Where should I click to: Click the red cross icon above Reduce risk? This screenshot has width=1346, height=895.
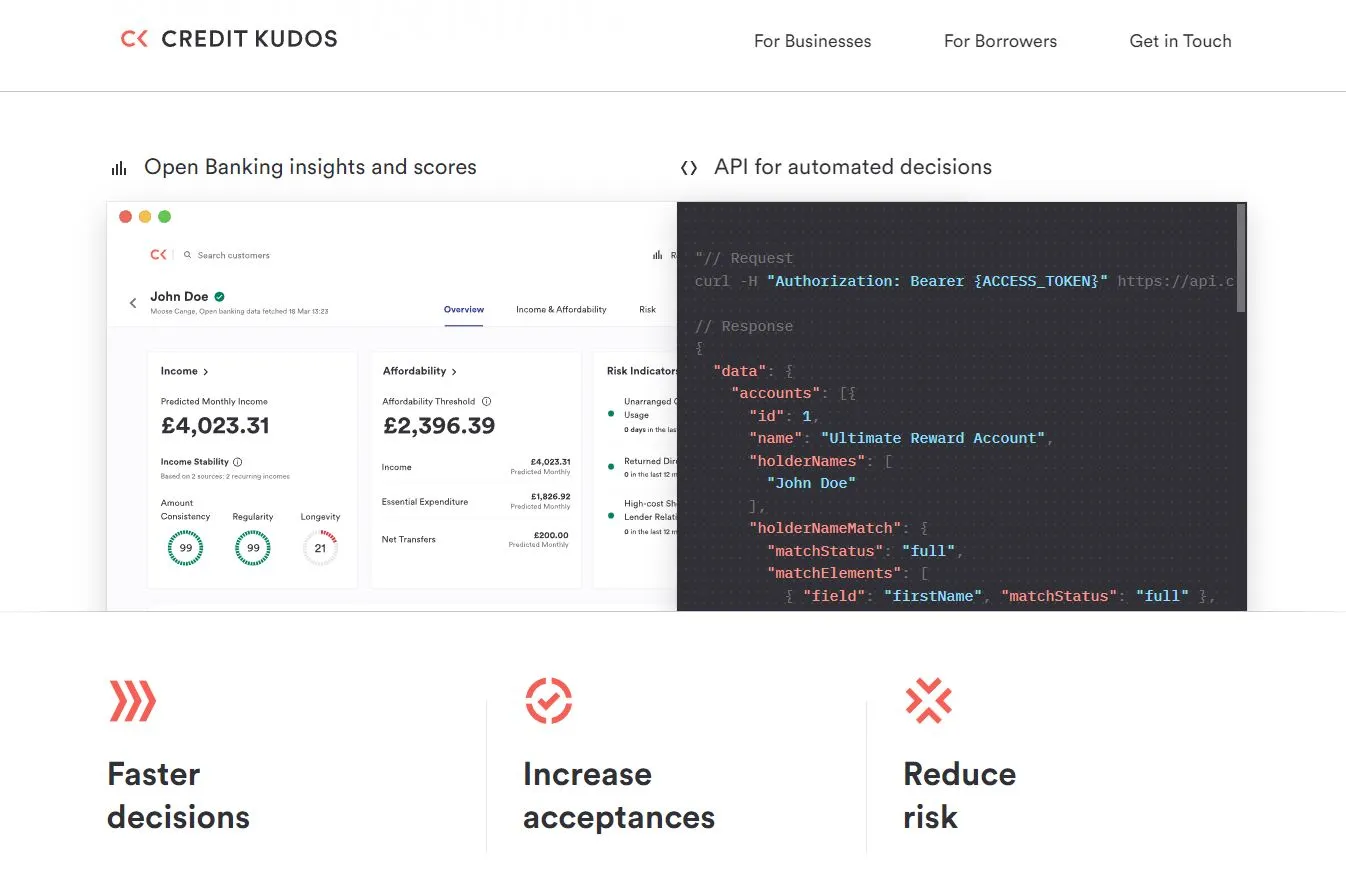929,702
